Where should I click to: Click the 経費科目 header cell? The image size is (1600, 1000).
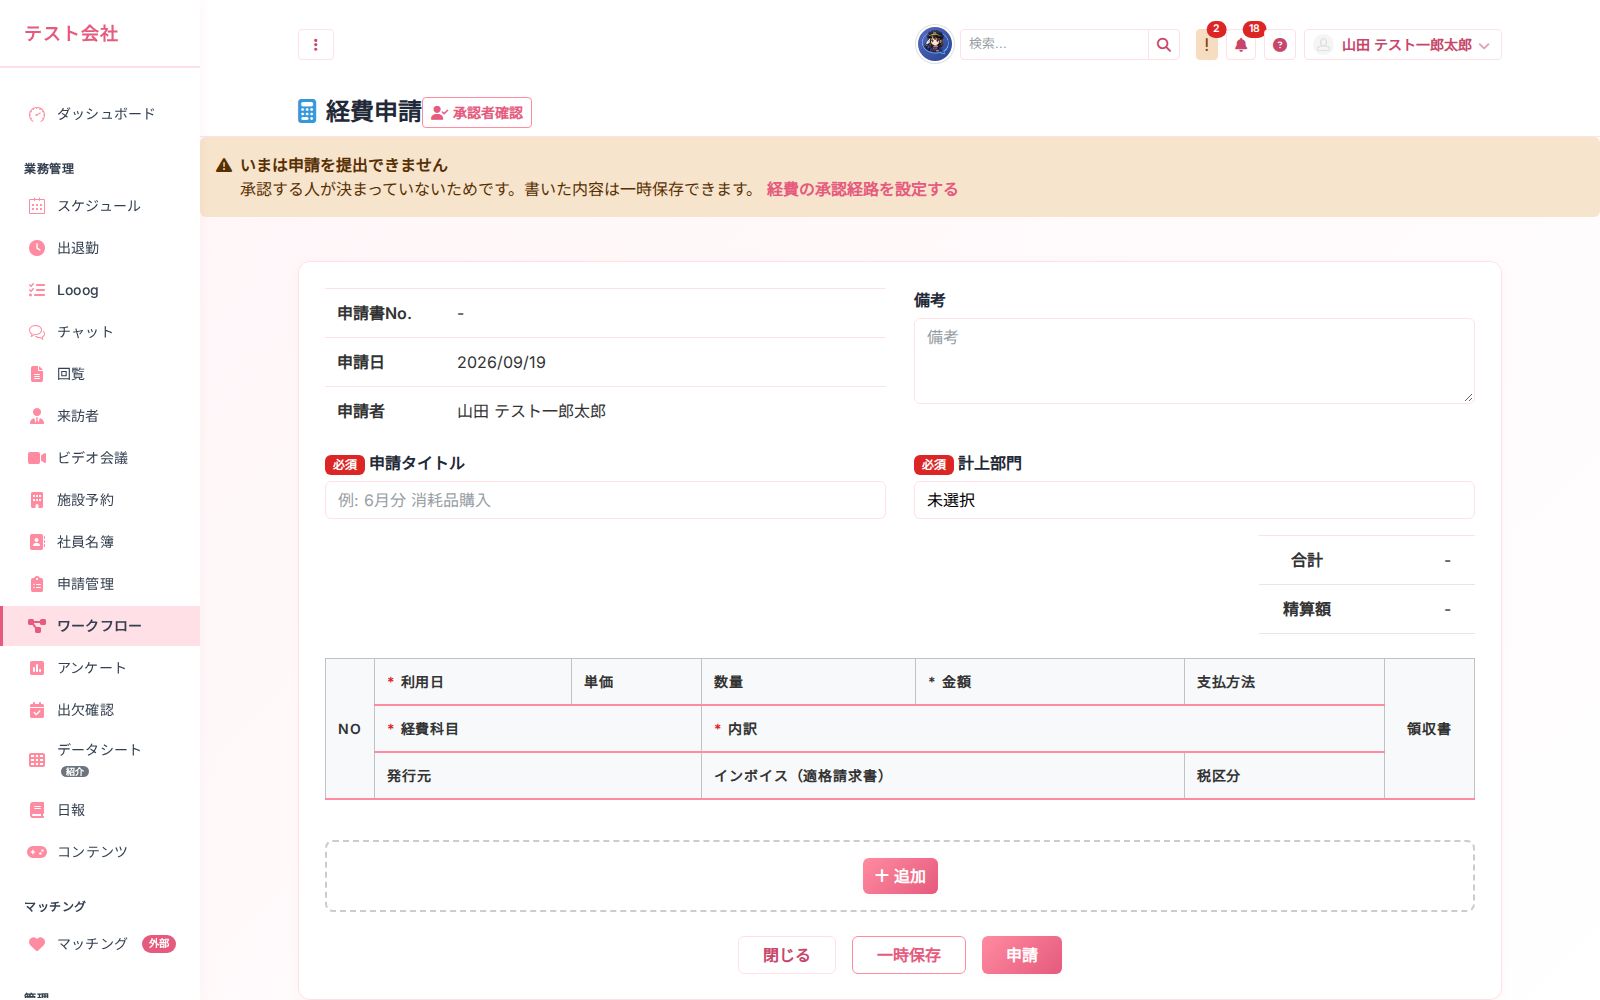point(538,729)
